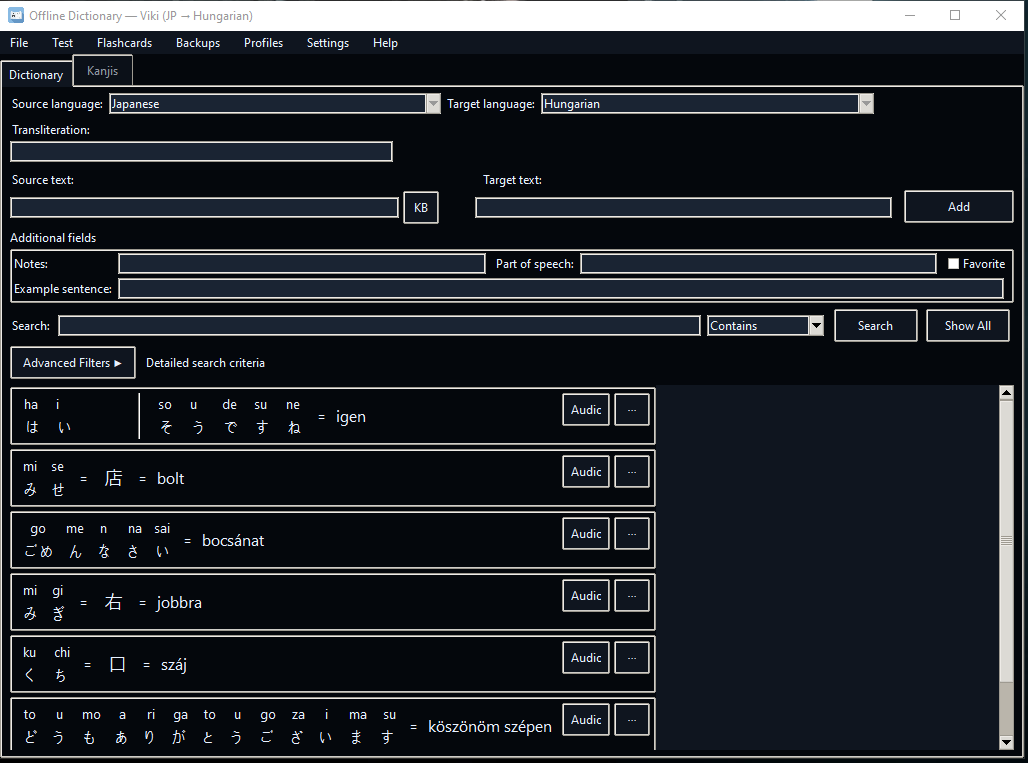Select the Dictionary tab

point(36,75)
